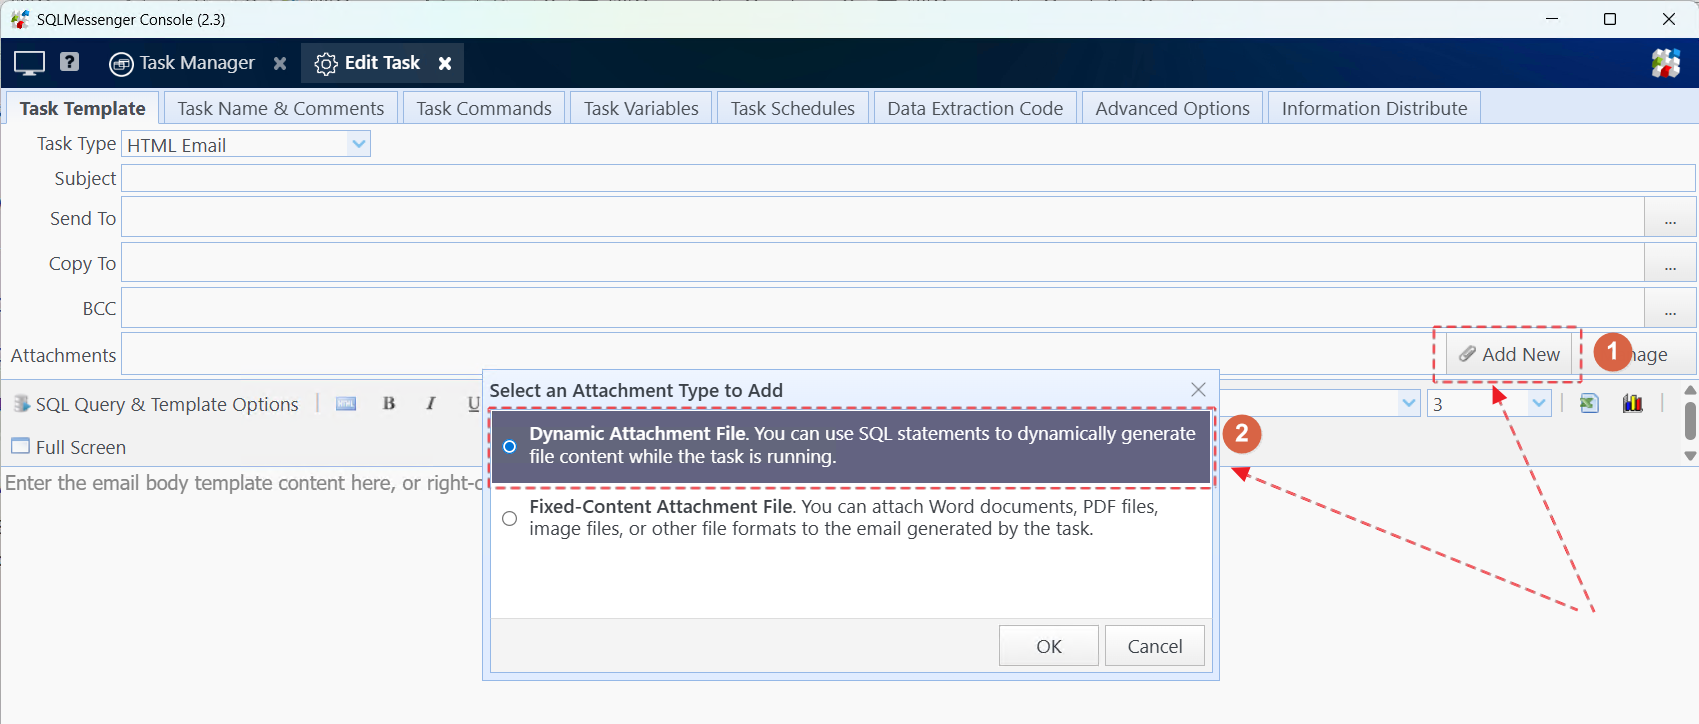Open the Advanced Options tab
This screenshot has height=724, width=1699.
pyautogui.click(x=1172, y=108)
